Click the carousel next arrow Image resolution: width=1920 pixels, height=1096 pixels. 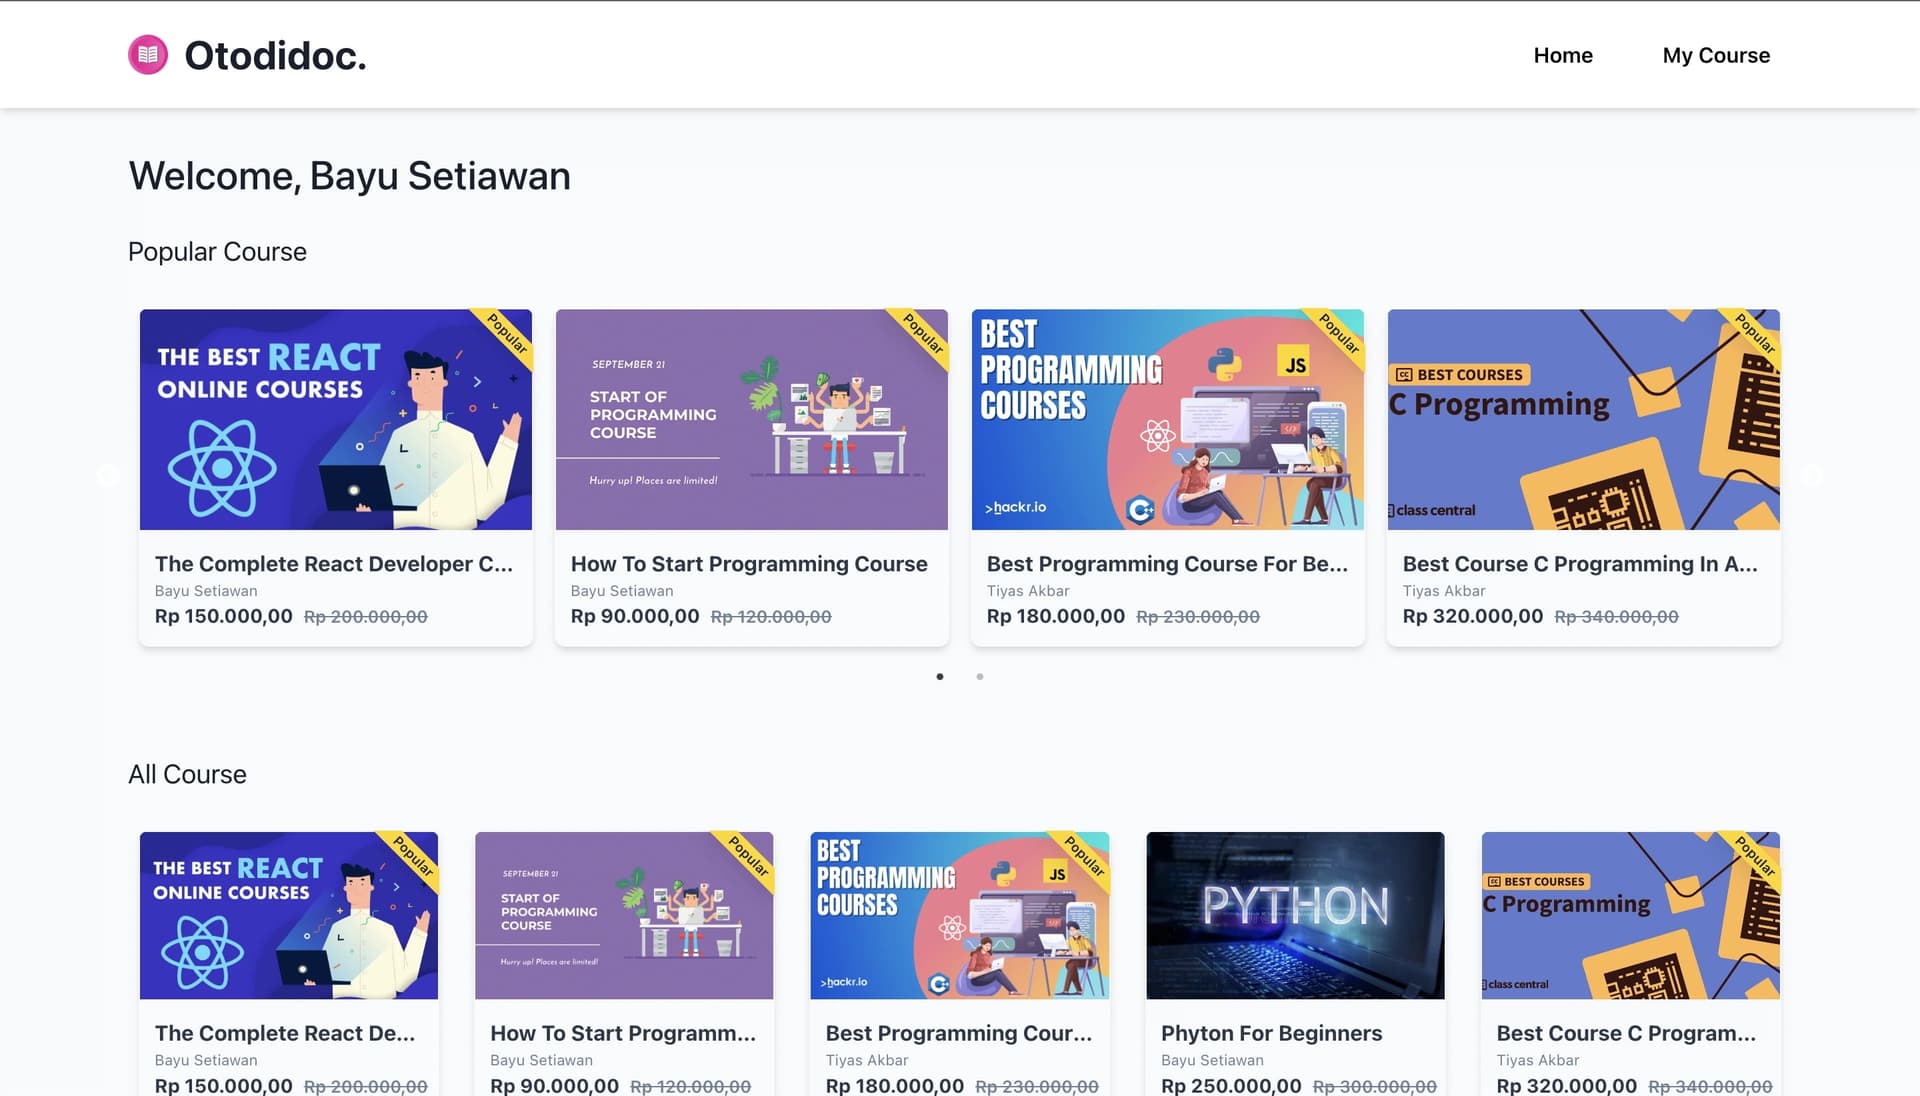point(1812,476)
